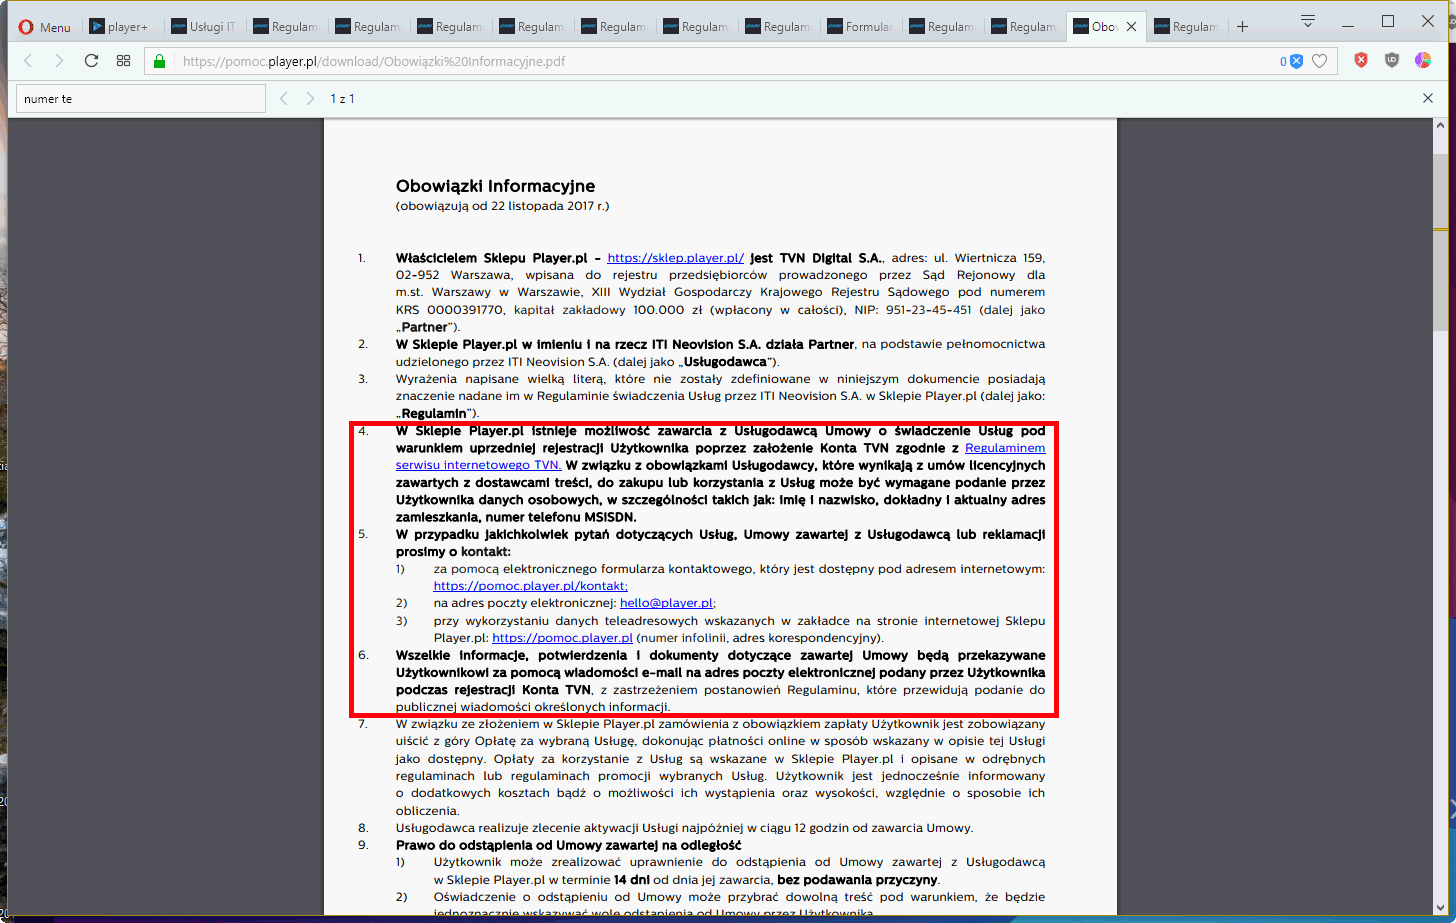Image resolution: width=1456 pixels, height=923 pixels.
Task: Switch to the Usługi IT tab
Action: (203, 27)
